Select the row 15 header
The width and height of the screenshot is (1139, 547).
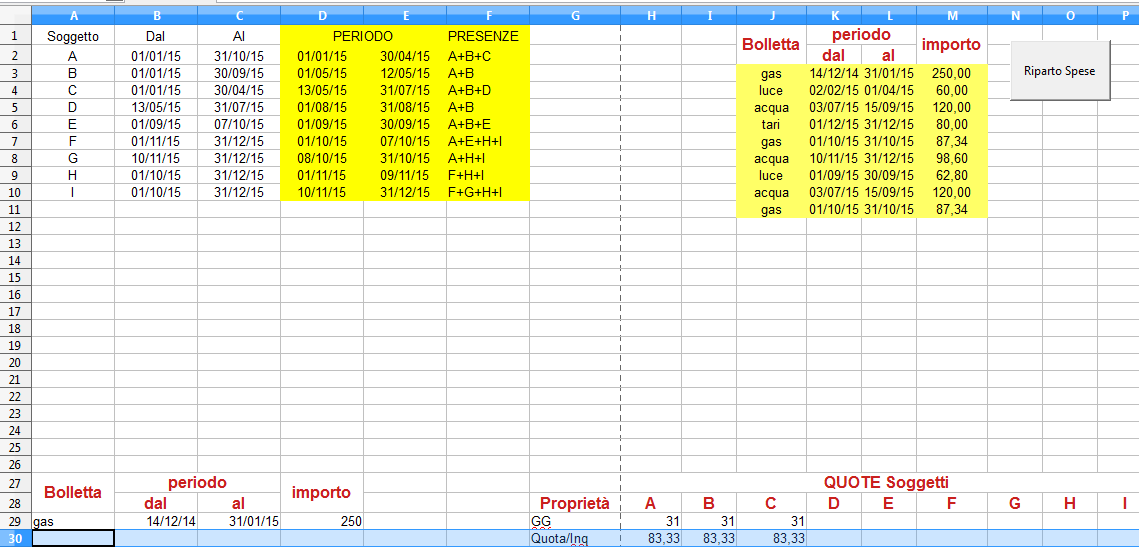tap(15, 277)
